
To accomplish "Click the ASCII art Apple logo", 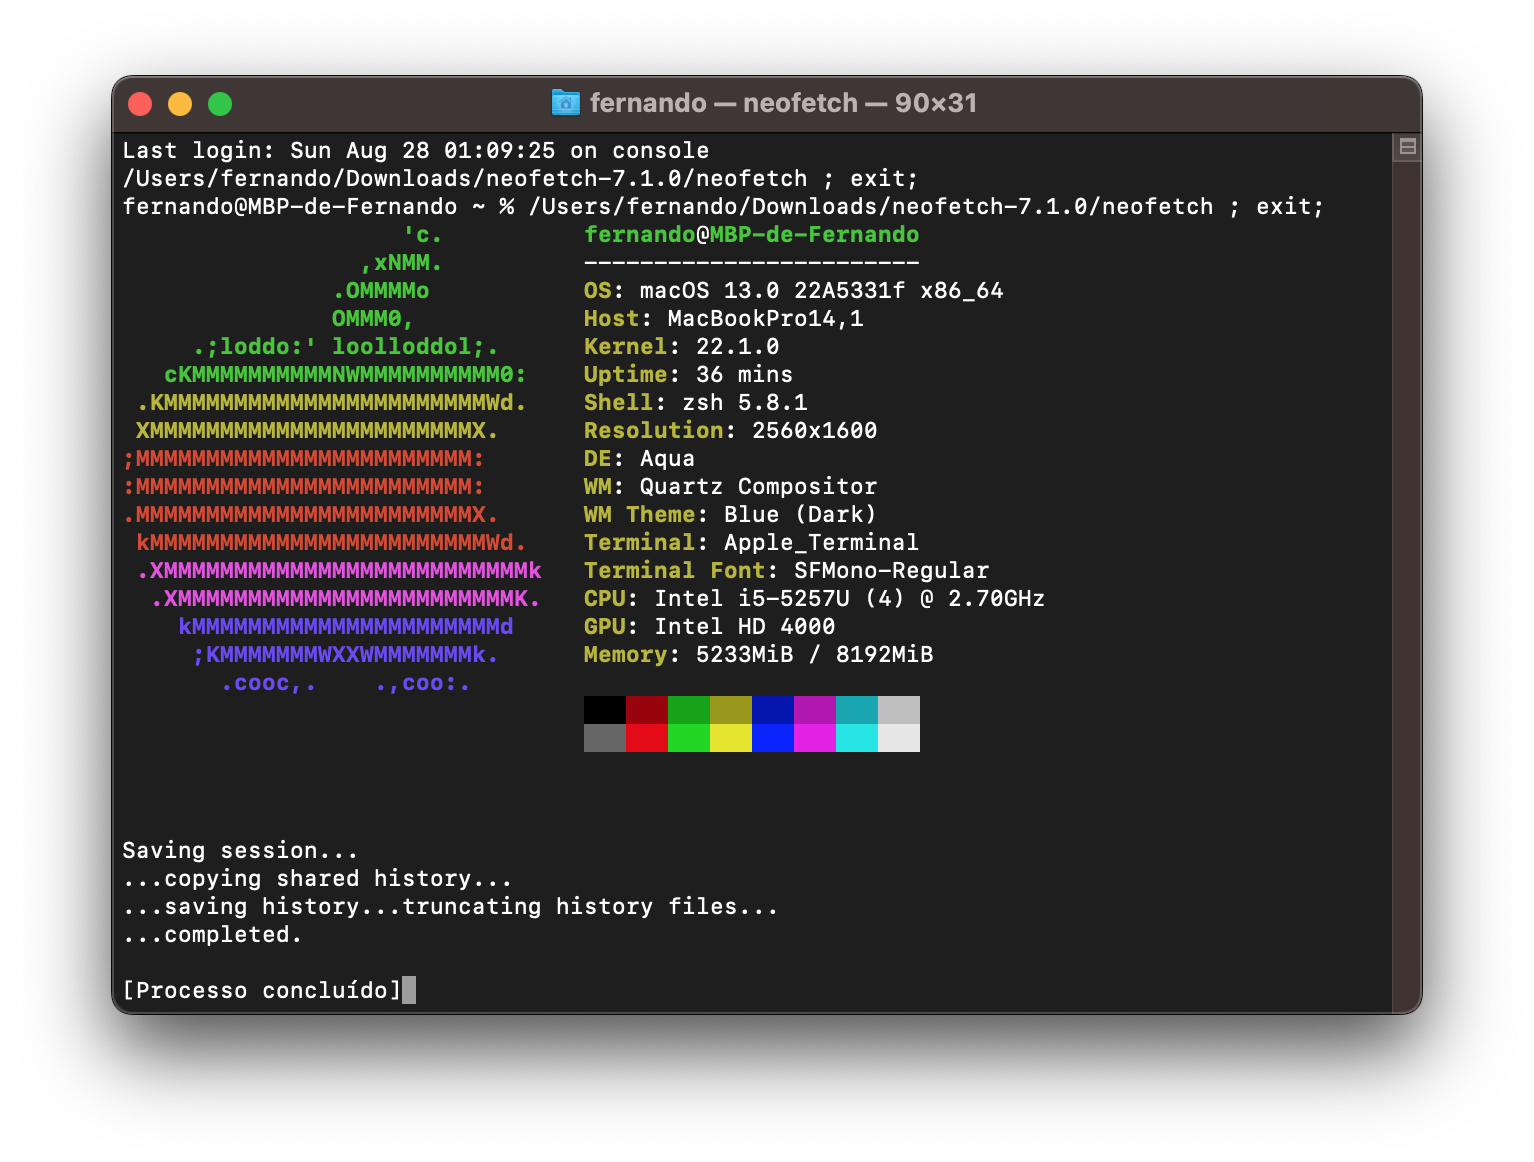I will 332,459.
